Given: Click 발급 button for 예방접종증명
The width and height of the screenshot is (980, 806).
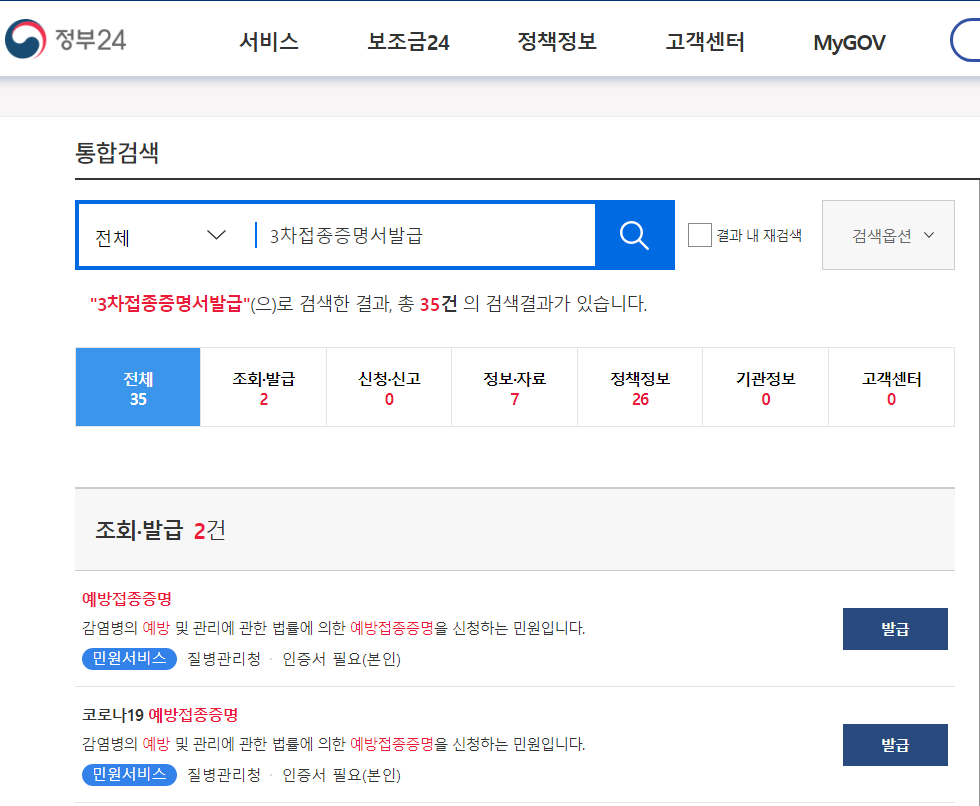Looking at the screenshot, I should click(x=895, y=629).
